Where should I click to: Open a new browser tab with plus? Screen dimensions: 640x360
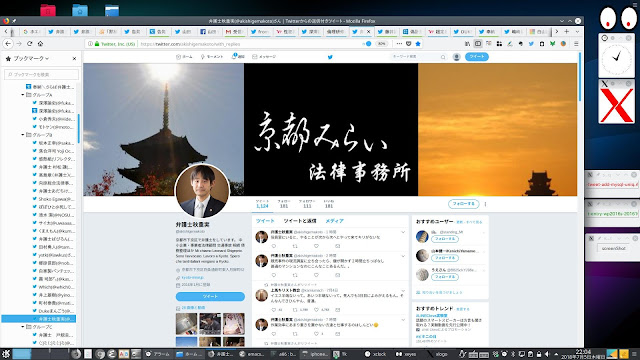[567, 31]
